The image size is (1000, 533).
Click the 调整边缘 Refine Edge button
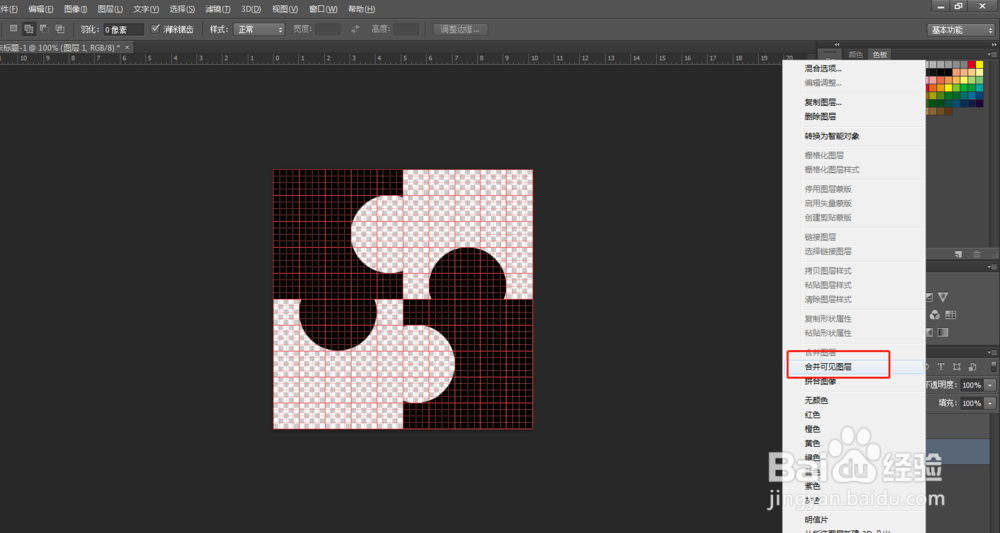tap(460, 29)
